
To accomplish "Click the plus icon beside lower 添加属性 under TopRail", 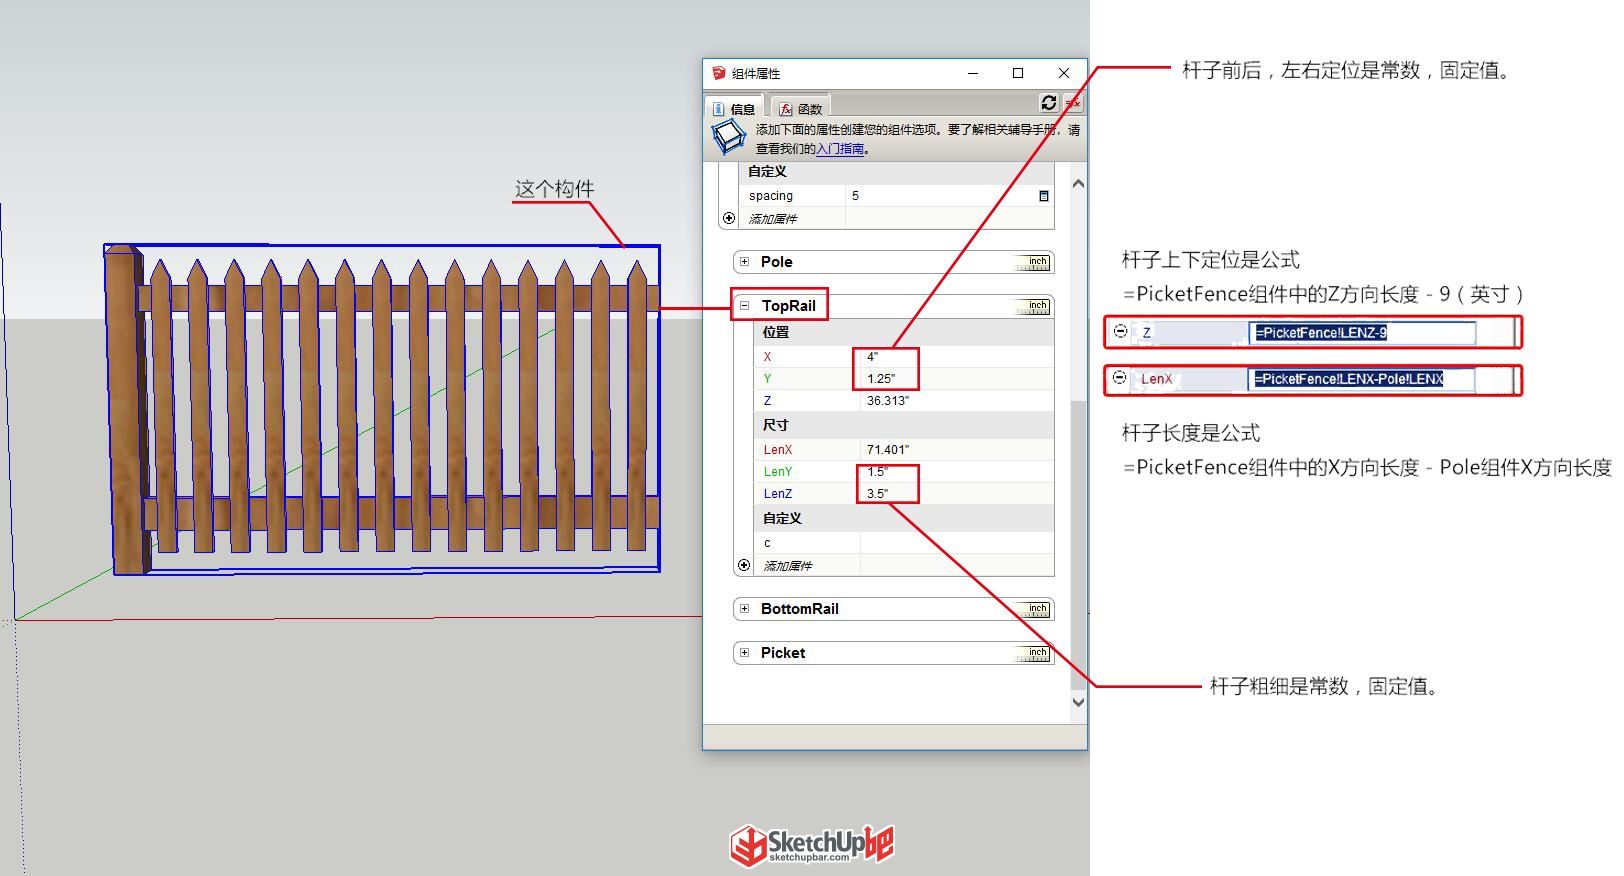I will [744, 565].
